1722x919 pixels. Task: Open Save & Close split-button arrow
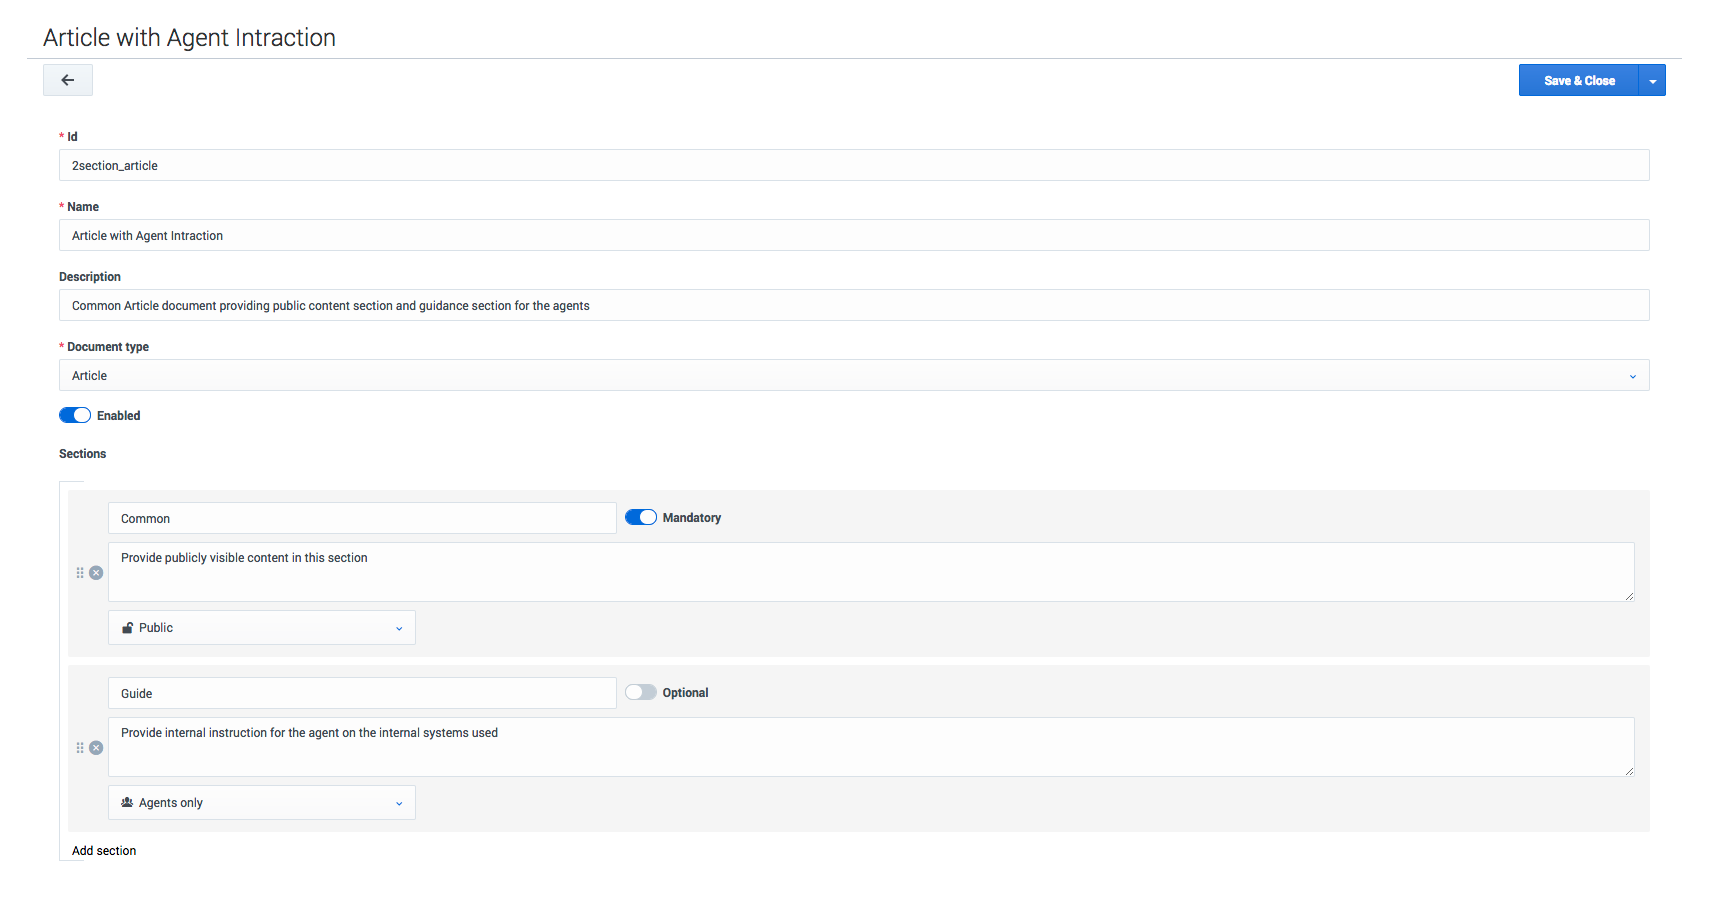click(x=1652, y=81)
